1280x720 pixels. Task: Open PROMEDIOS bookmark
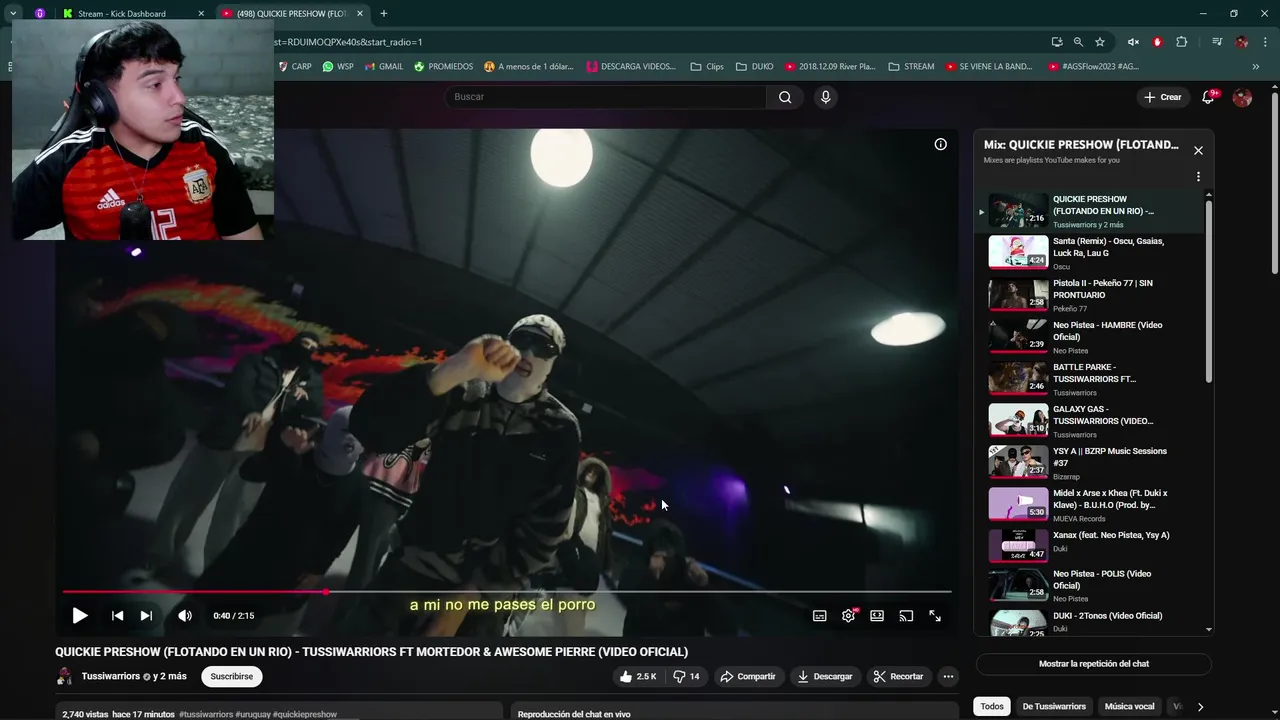point(443,67)
